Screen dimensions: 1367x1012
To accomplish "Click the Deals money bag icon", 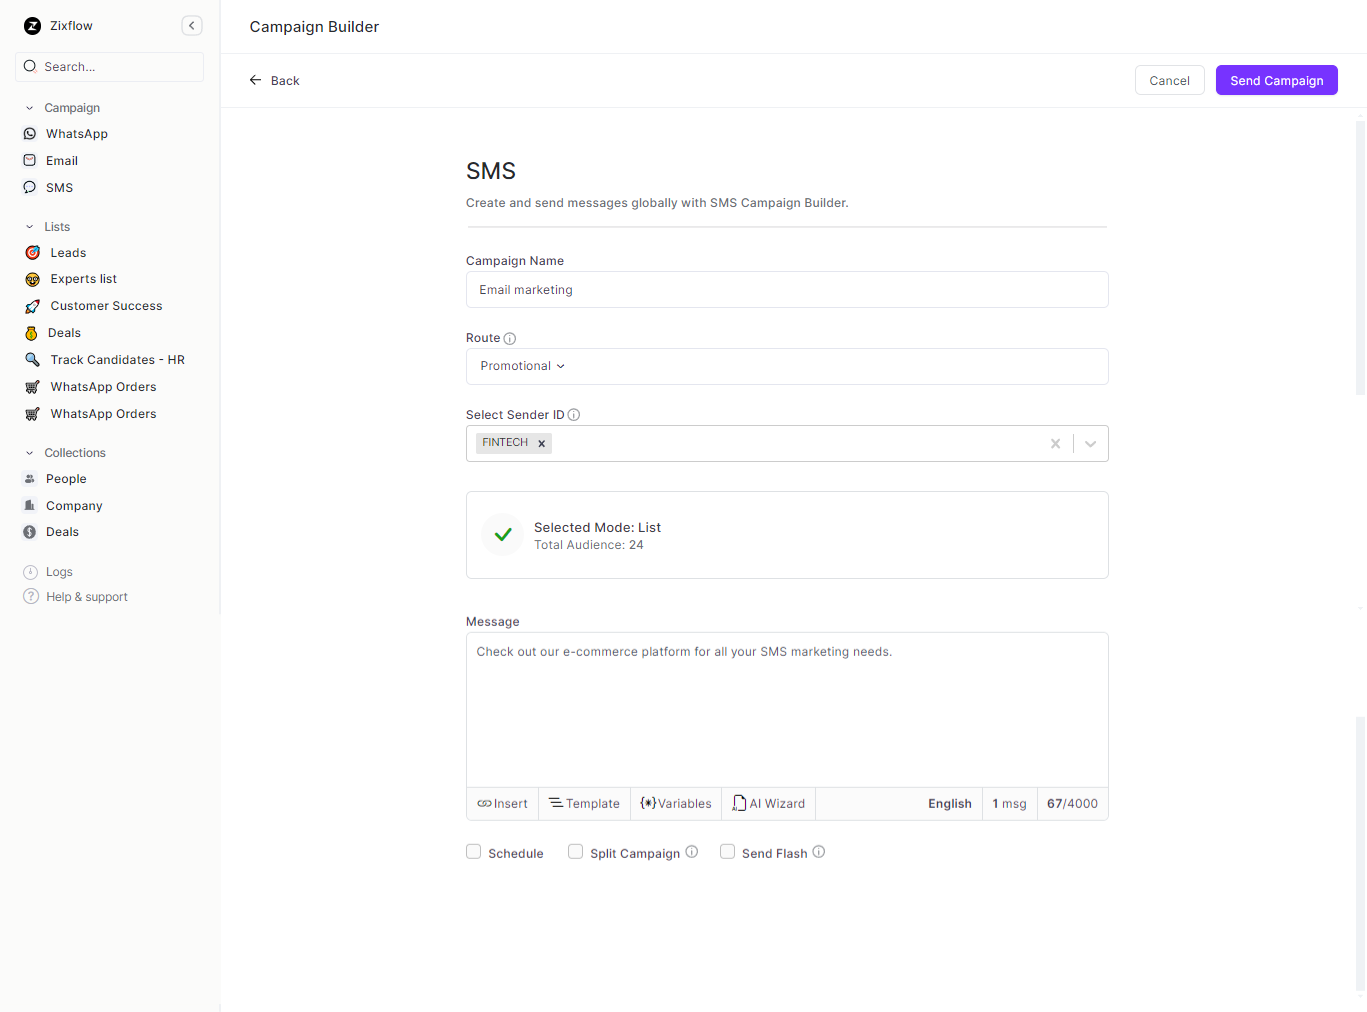I will (31, 334).
